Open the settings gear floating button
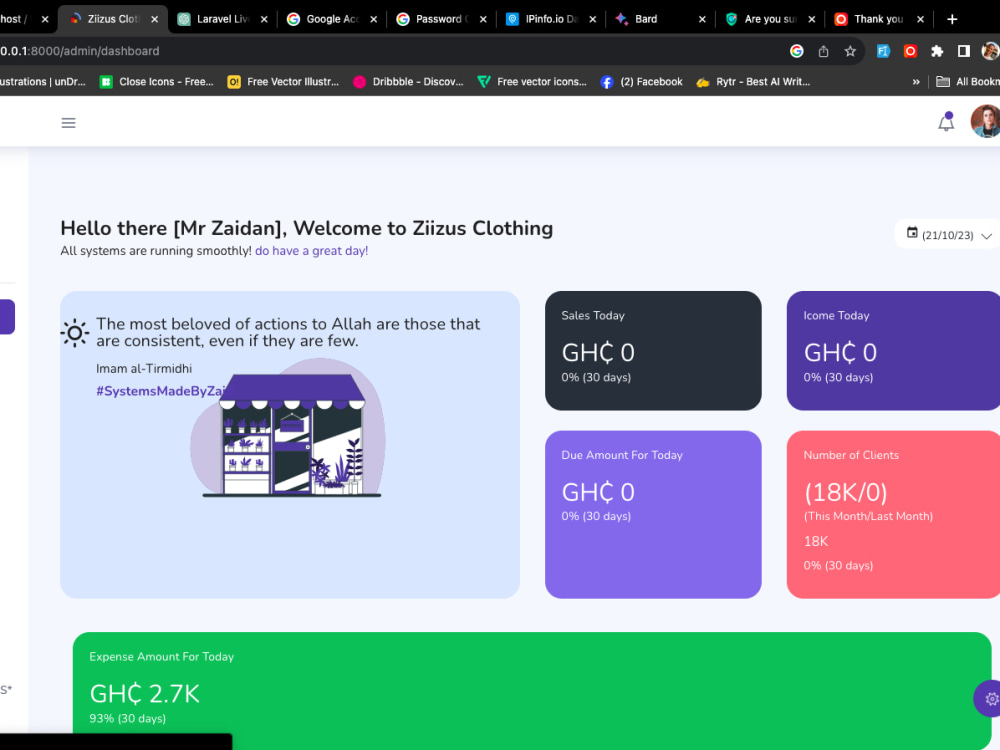Image resolution: width=1000 pixels, height=750 pixels. tap(989, 699)
